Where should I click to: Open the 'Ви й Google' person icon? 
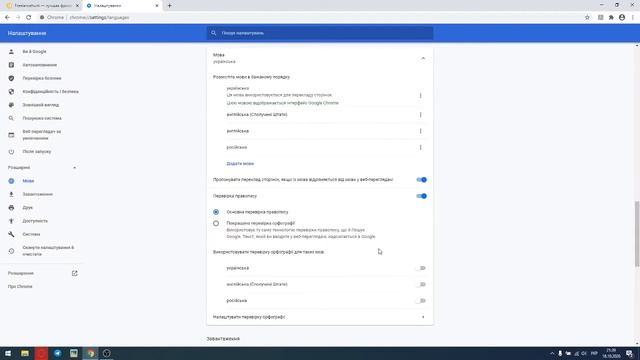click(11, 51)
